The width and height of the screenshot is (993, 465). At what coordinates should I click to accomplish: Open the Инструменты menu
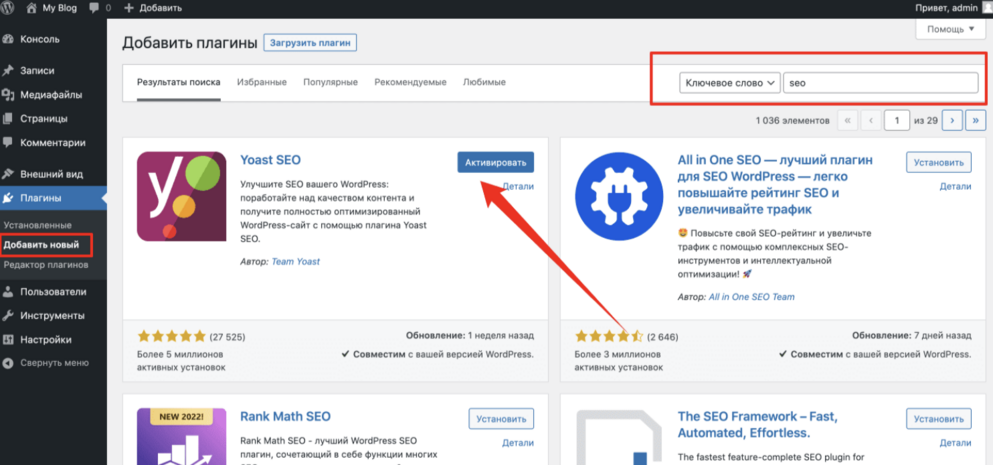click(53, 315)
